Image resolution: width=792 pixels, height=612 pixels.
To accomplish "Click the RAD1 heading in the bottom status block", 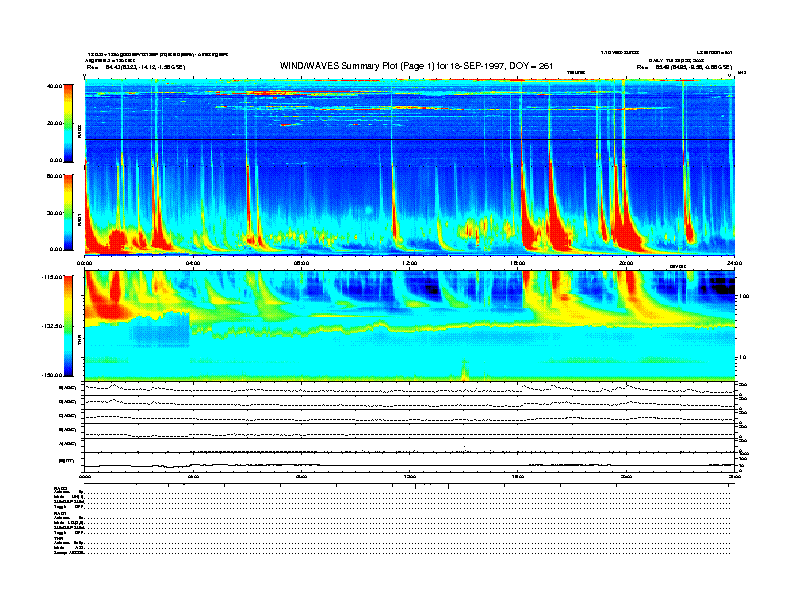I will click(x=60, y=514).
